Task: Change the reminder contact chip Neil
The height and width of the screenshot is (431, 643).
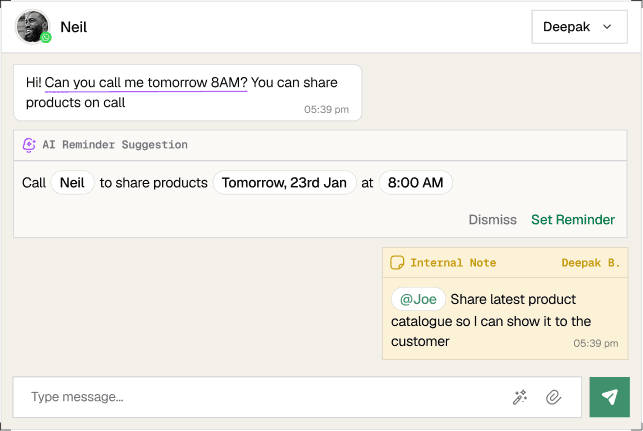Action: (72, 183)
